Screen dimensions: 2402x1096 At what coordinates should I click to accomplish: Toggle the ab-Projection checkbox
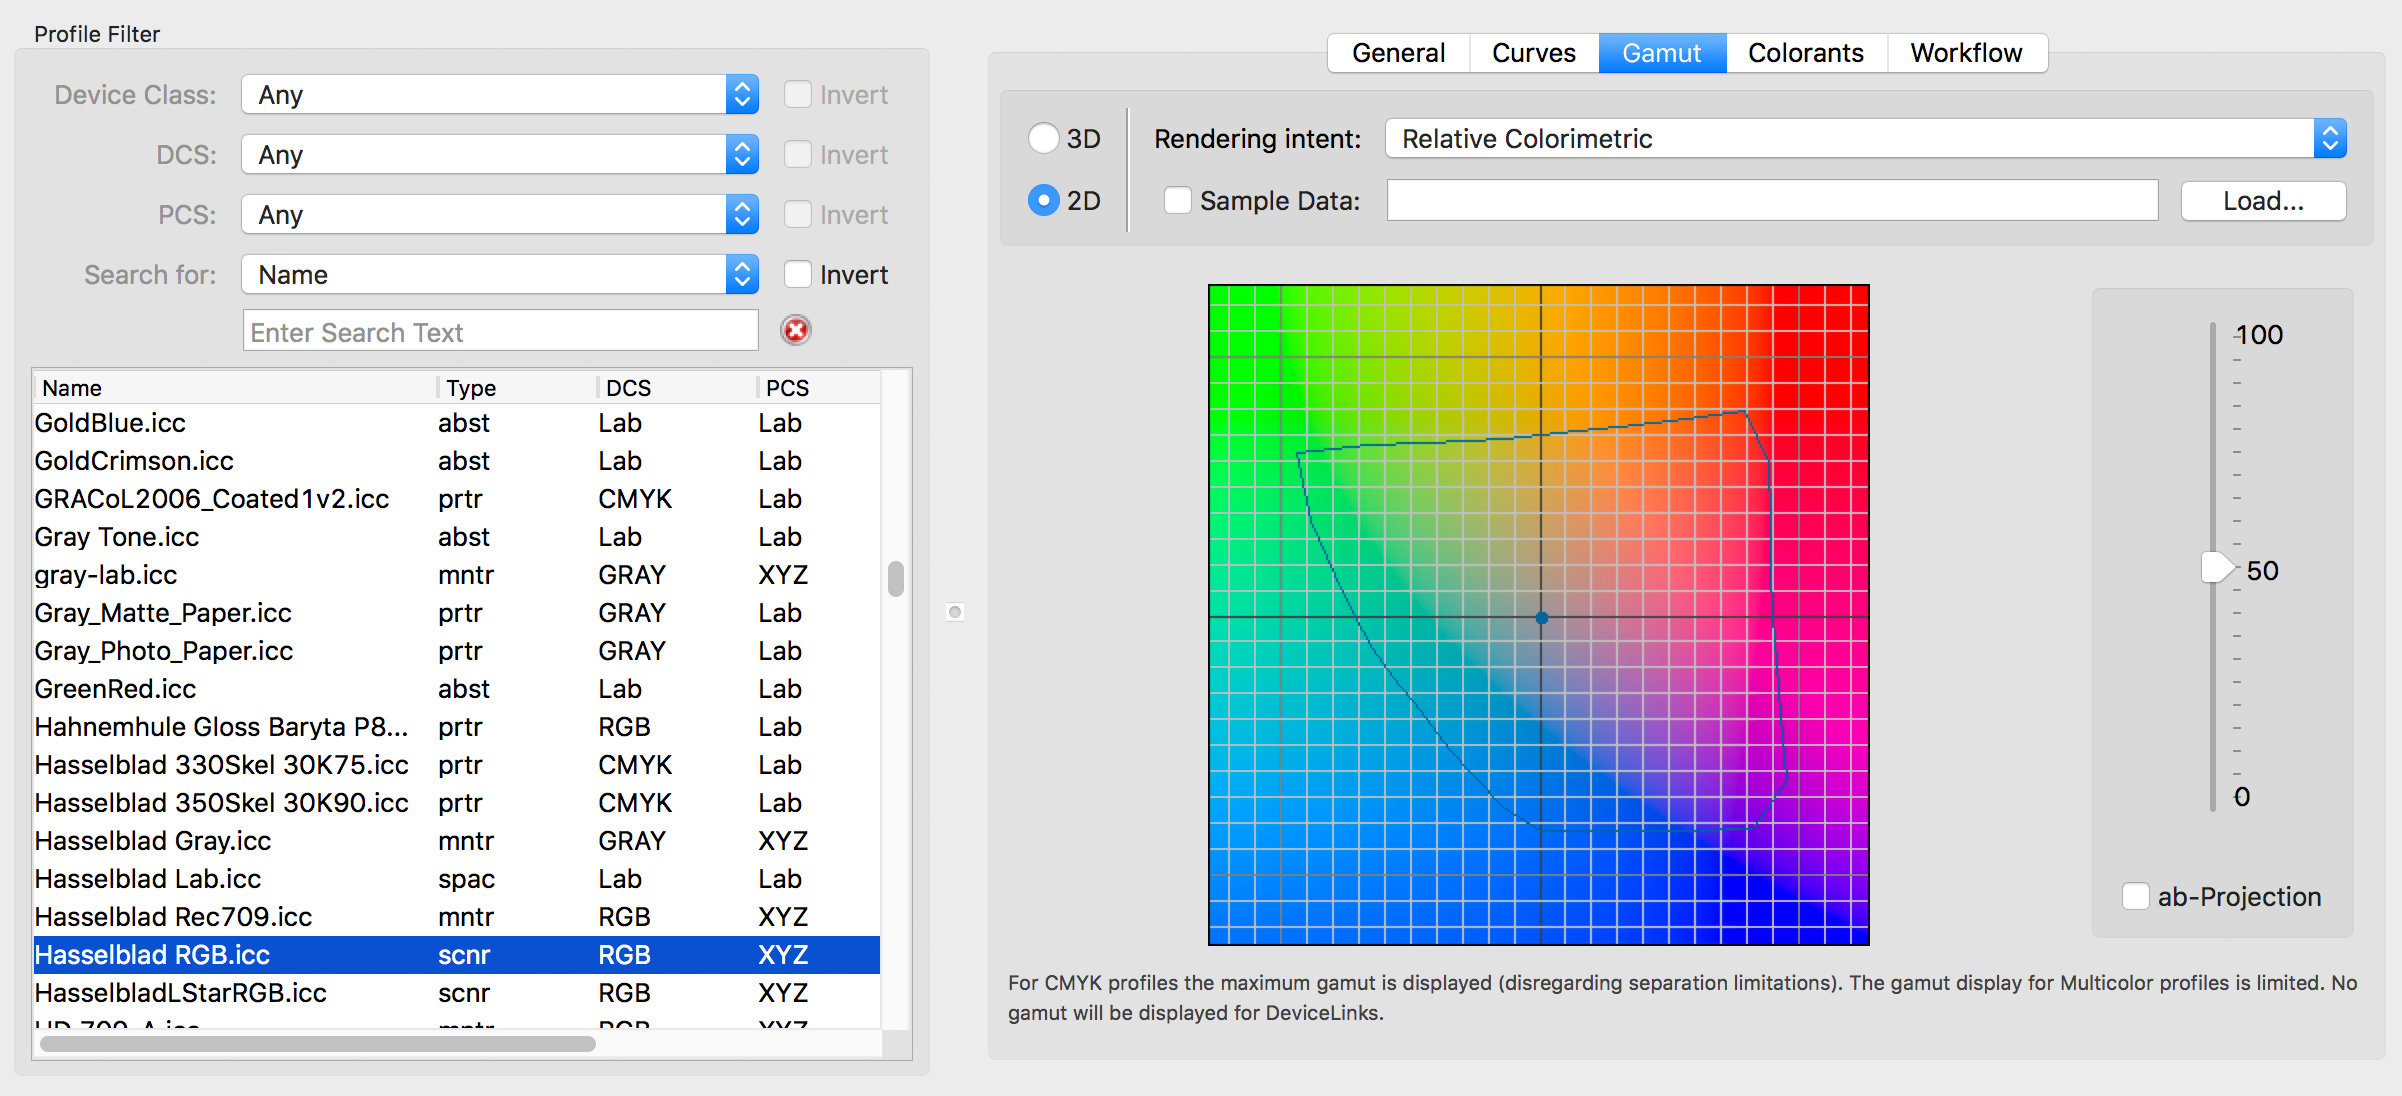pyautogui.click(x=2135, y=896)
